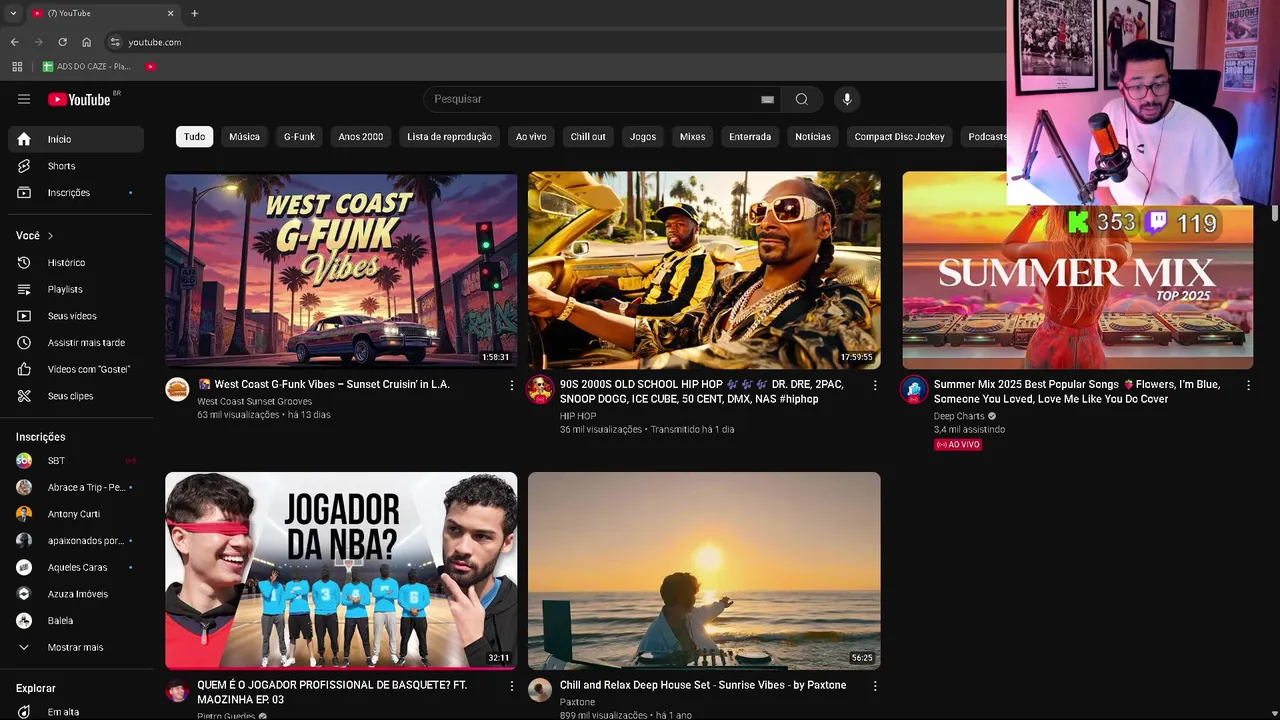
Task: Open options menu for Summer Mix 2025 video
Action: click(1248, 385)
